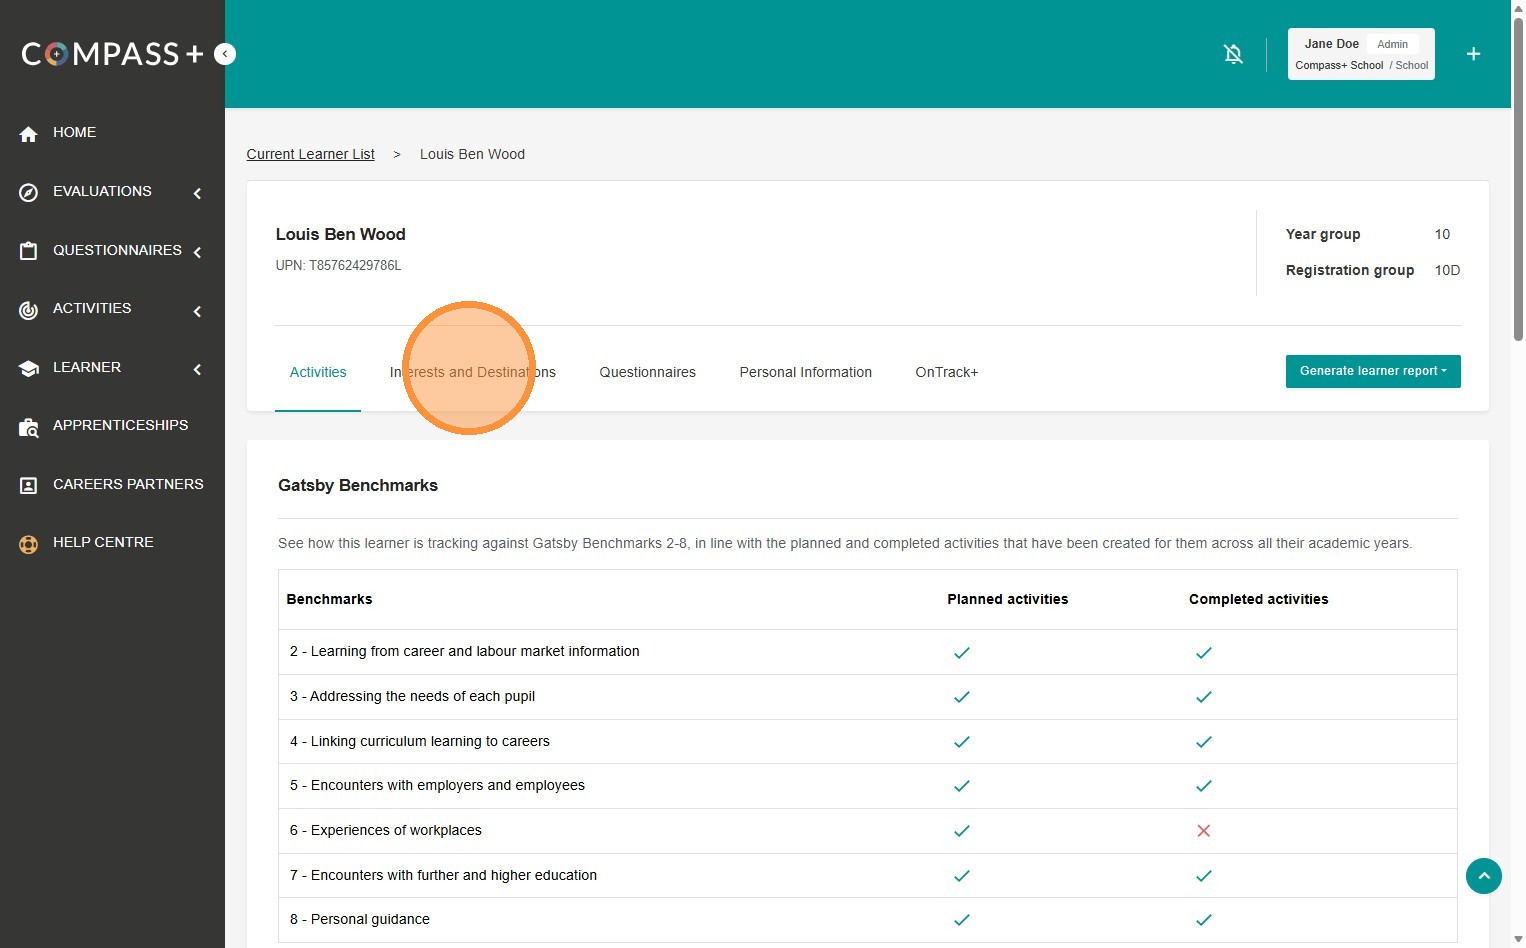Switch to Interests and Destinations tab
Viewport: 1526px width, 948px height.
[473, 372]
